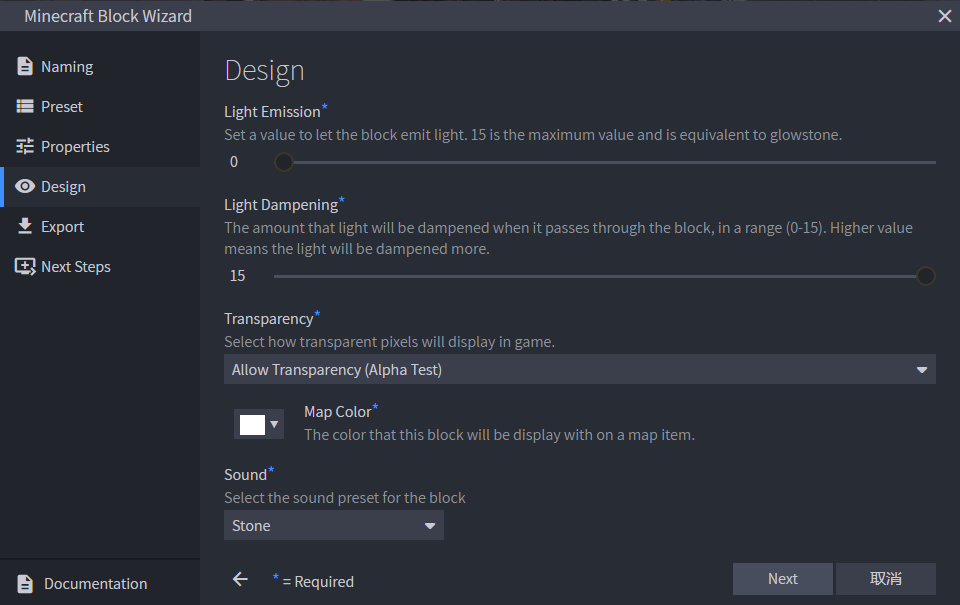The image size is (960, 605).
Task: Switch to the Export step
Action: tap(100, 227)
